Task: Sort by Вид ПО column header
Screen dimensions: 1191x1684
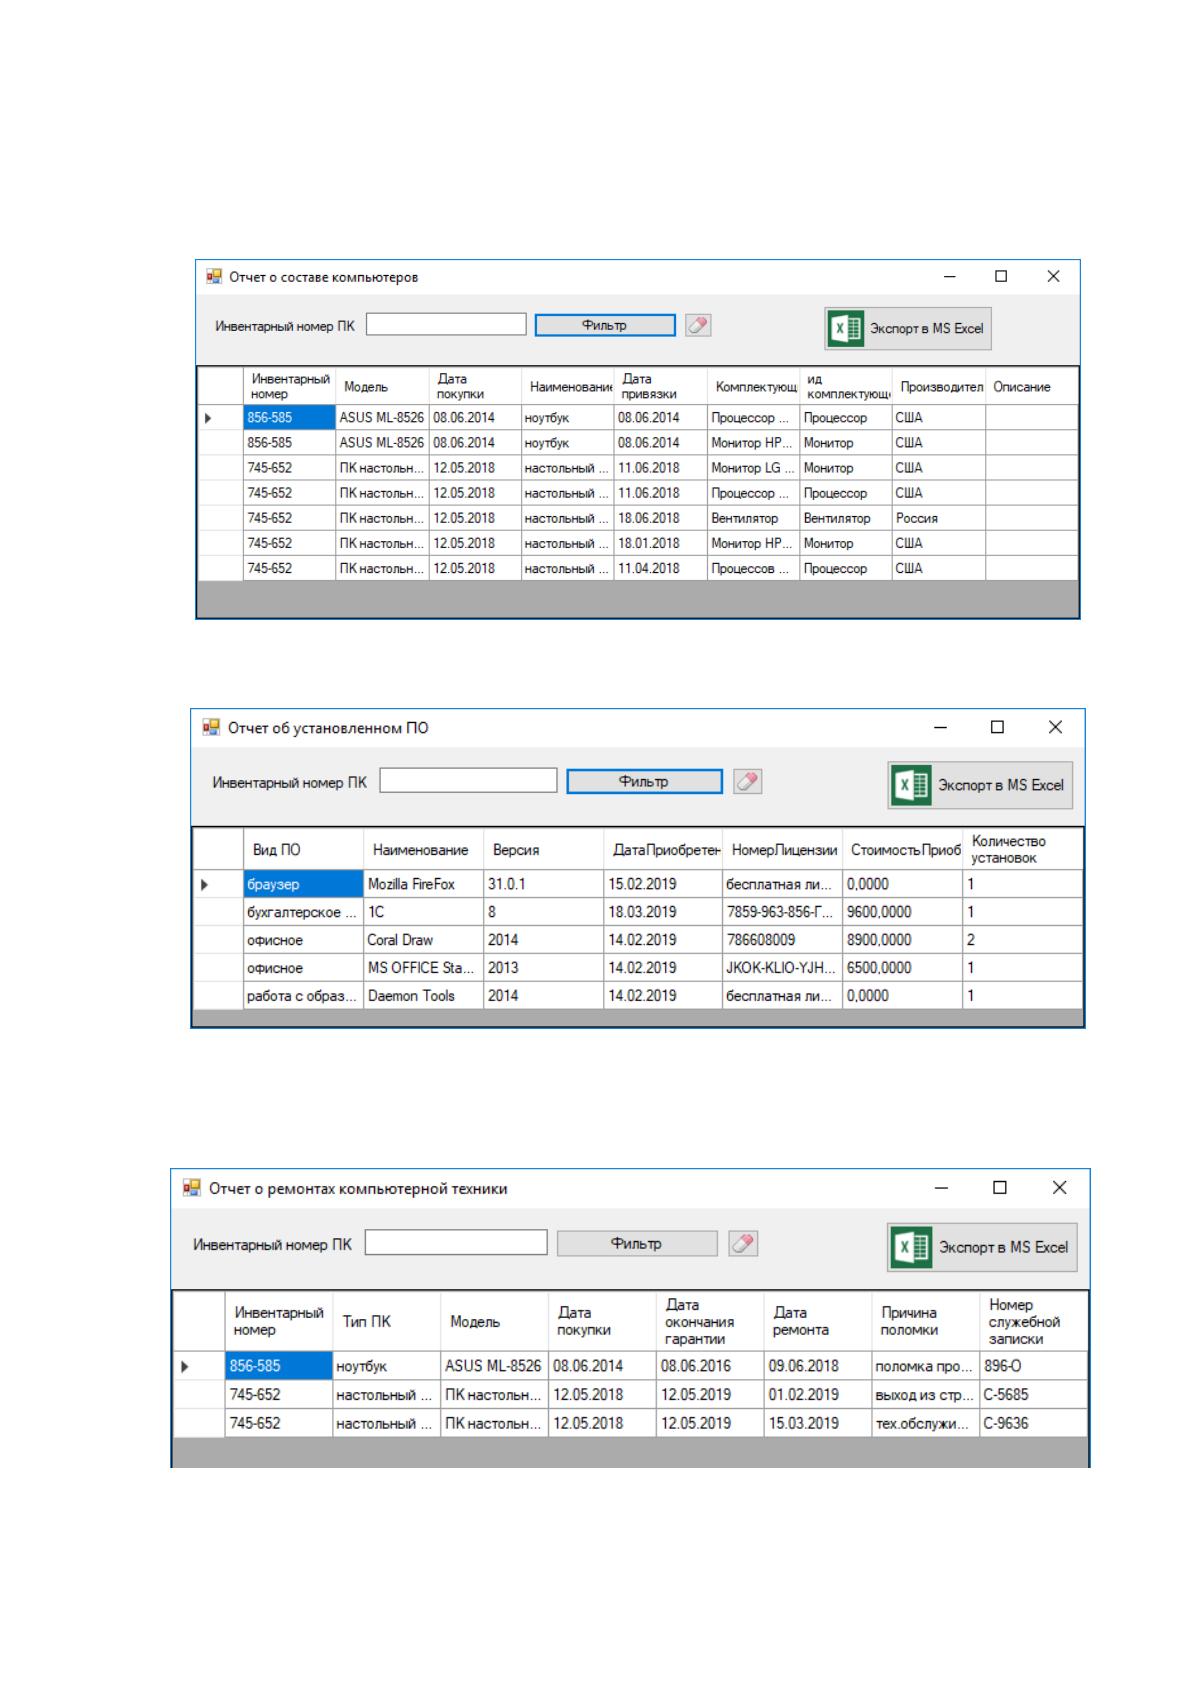Action: coord(303,850)
